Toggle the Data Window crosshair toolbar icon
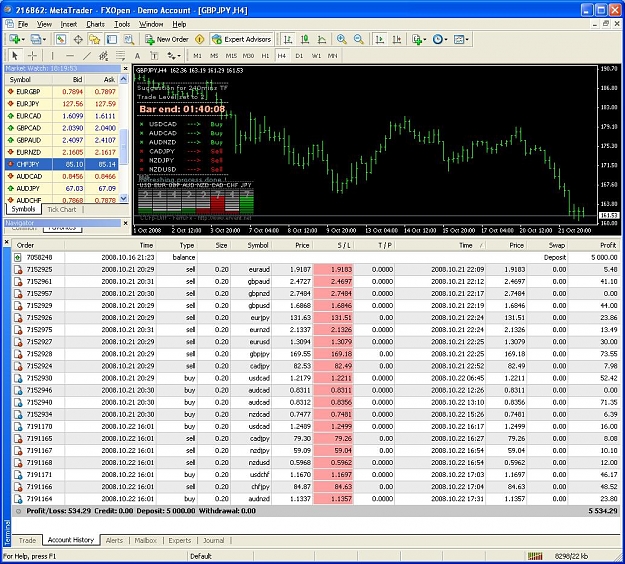 [x=78, y=39]
